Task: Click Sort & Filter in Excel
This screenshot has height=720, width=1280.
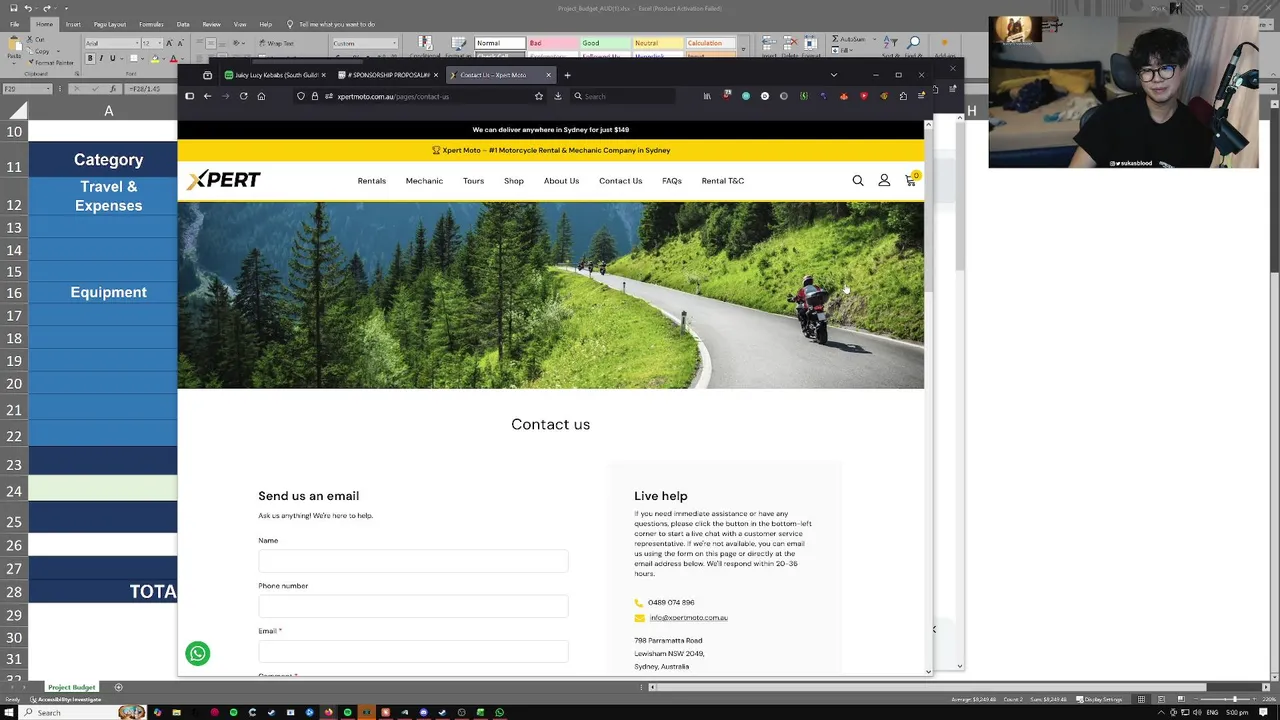Action: point(890,42)
